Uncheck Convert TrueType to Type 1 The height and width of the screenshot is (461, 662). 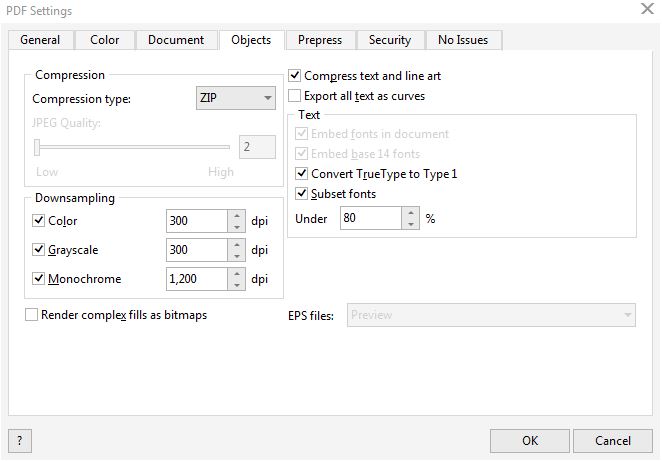[x=303, y=174]
